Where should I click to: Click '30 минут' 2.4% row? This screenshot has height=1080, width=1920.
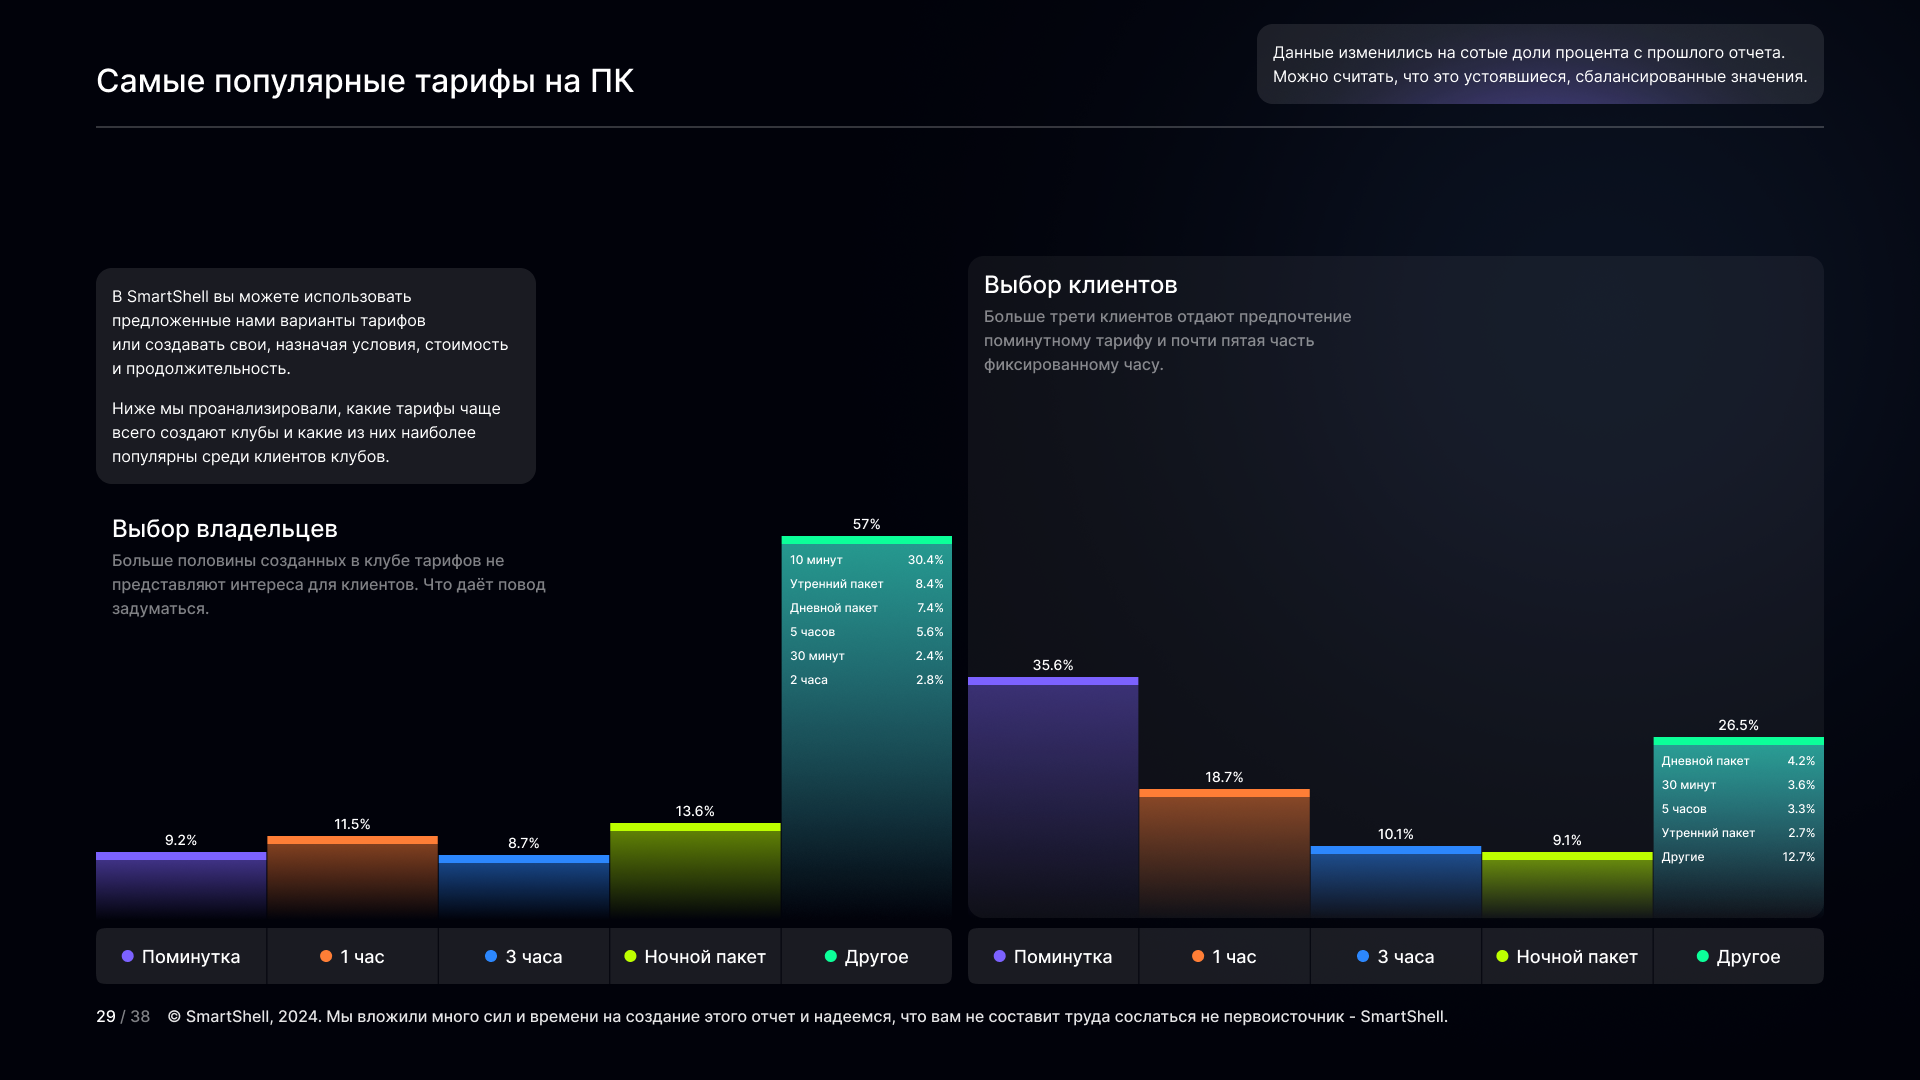click(x=867, y=656)
